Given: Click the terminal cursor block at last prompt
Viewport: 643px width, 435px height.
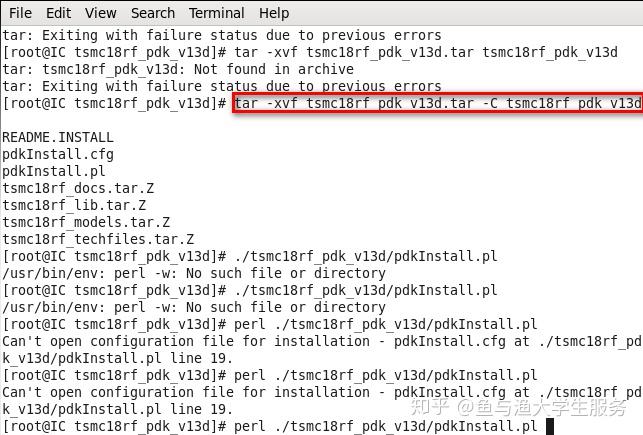Looking at the screenshot, I should pos(550,426).
